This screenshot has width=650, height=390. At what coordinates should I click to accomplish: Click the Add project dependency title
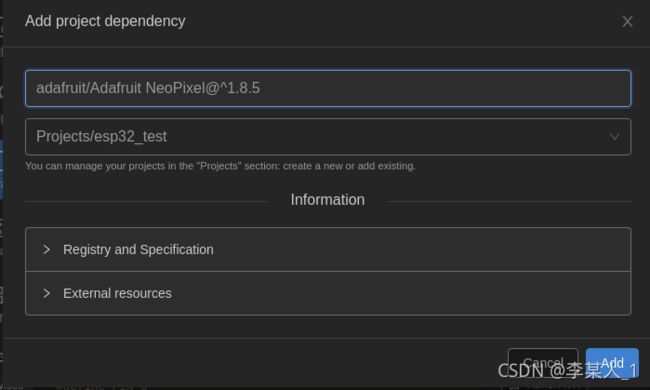point(105,21)
